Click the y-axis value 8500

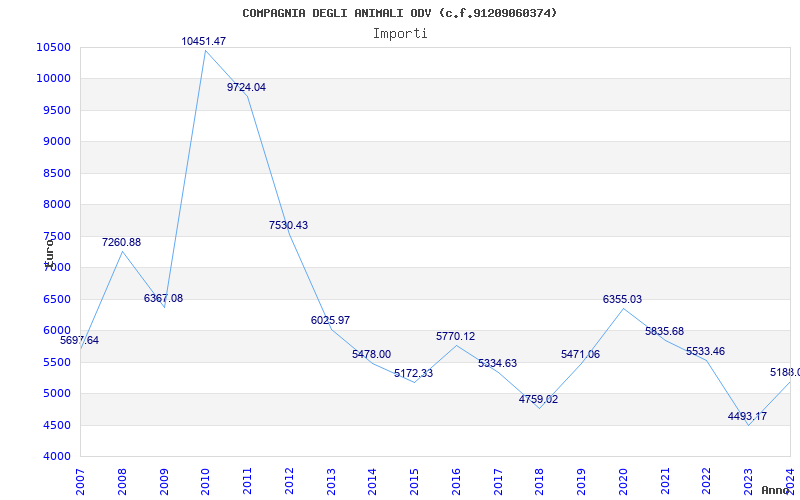(x=56, y=173)
